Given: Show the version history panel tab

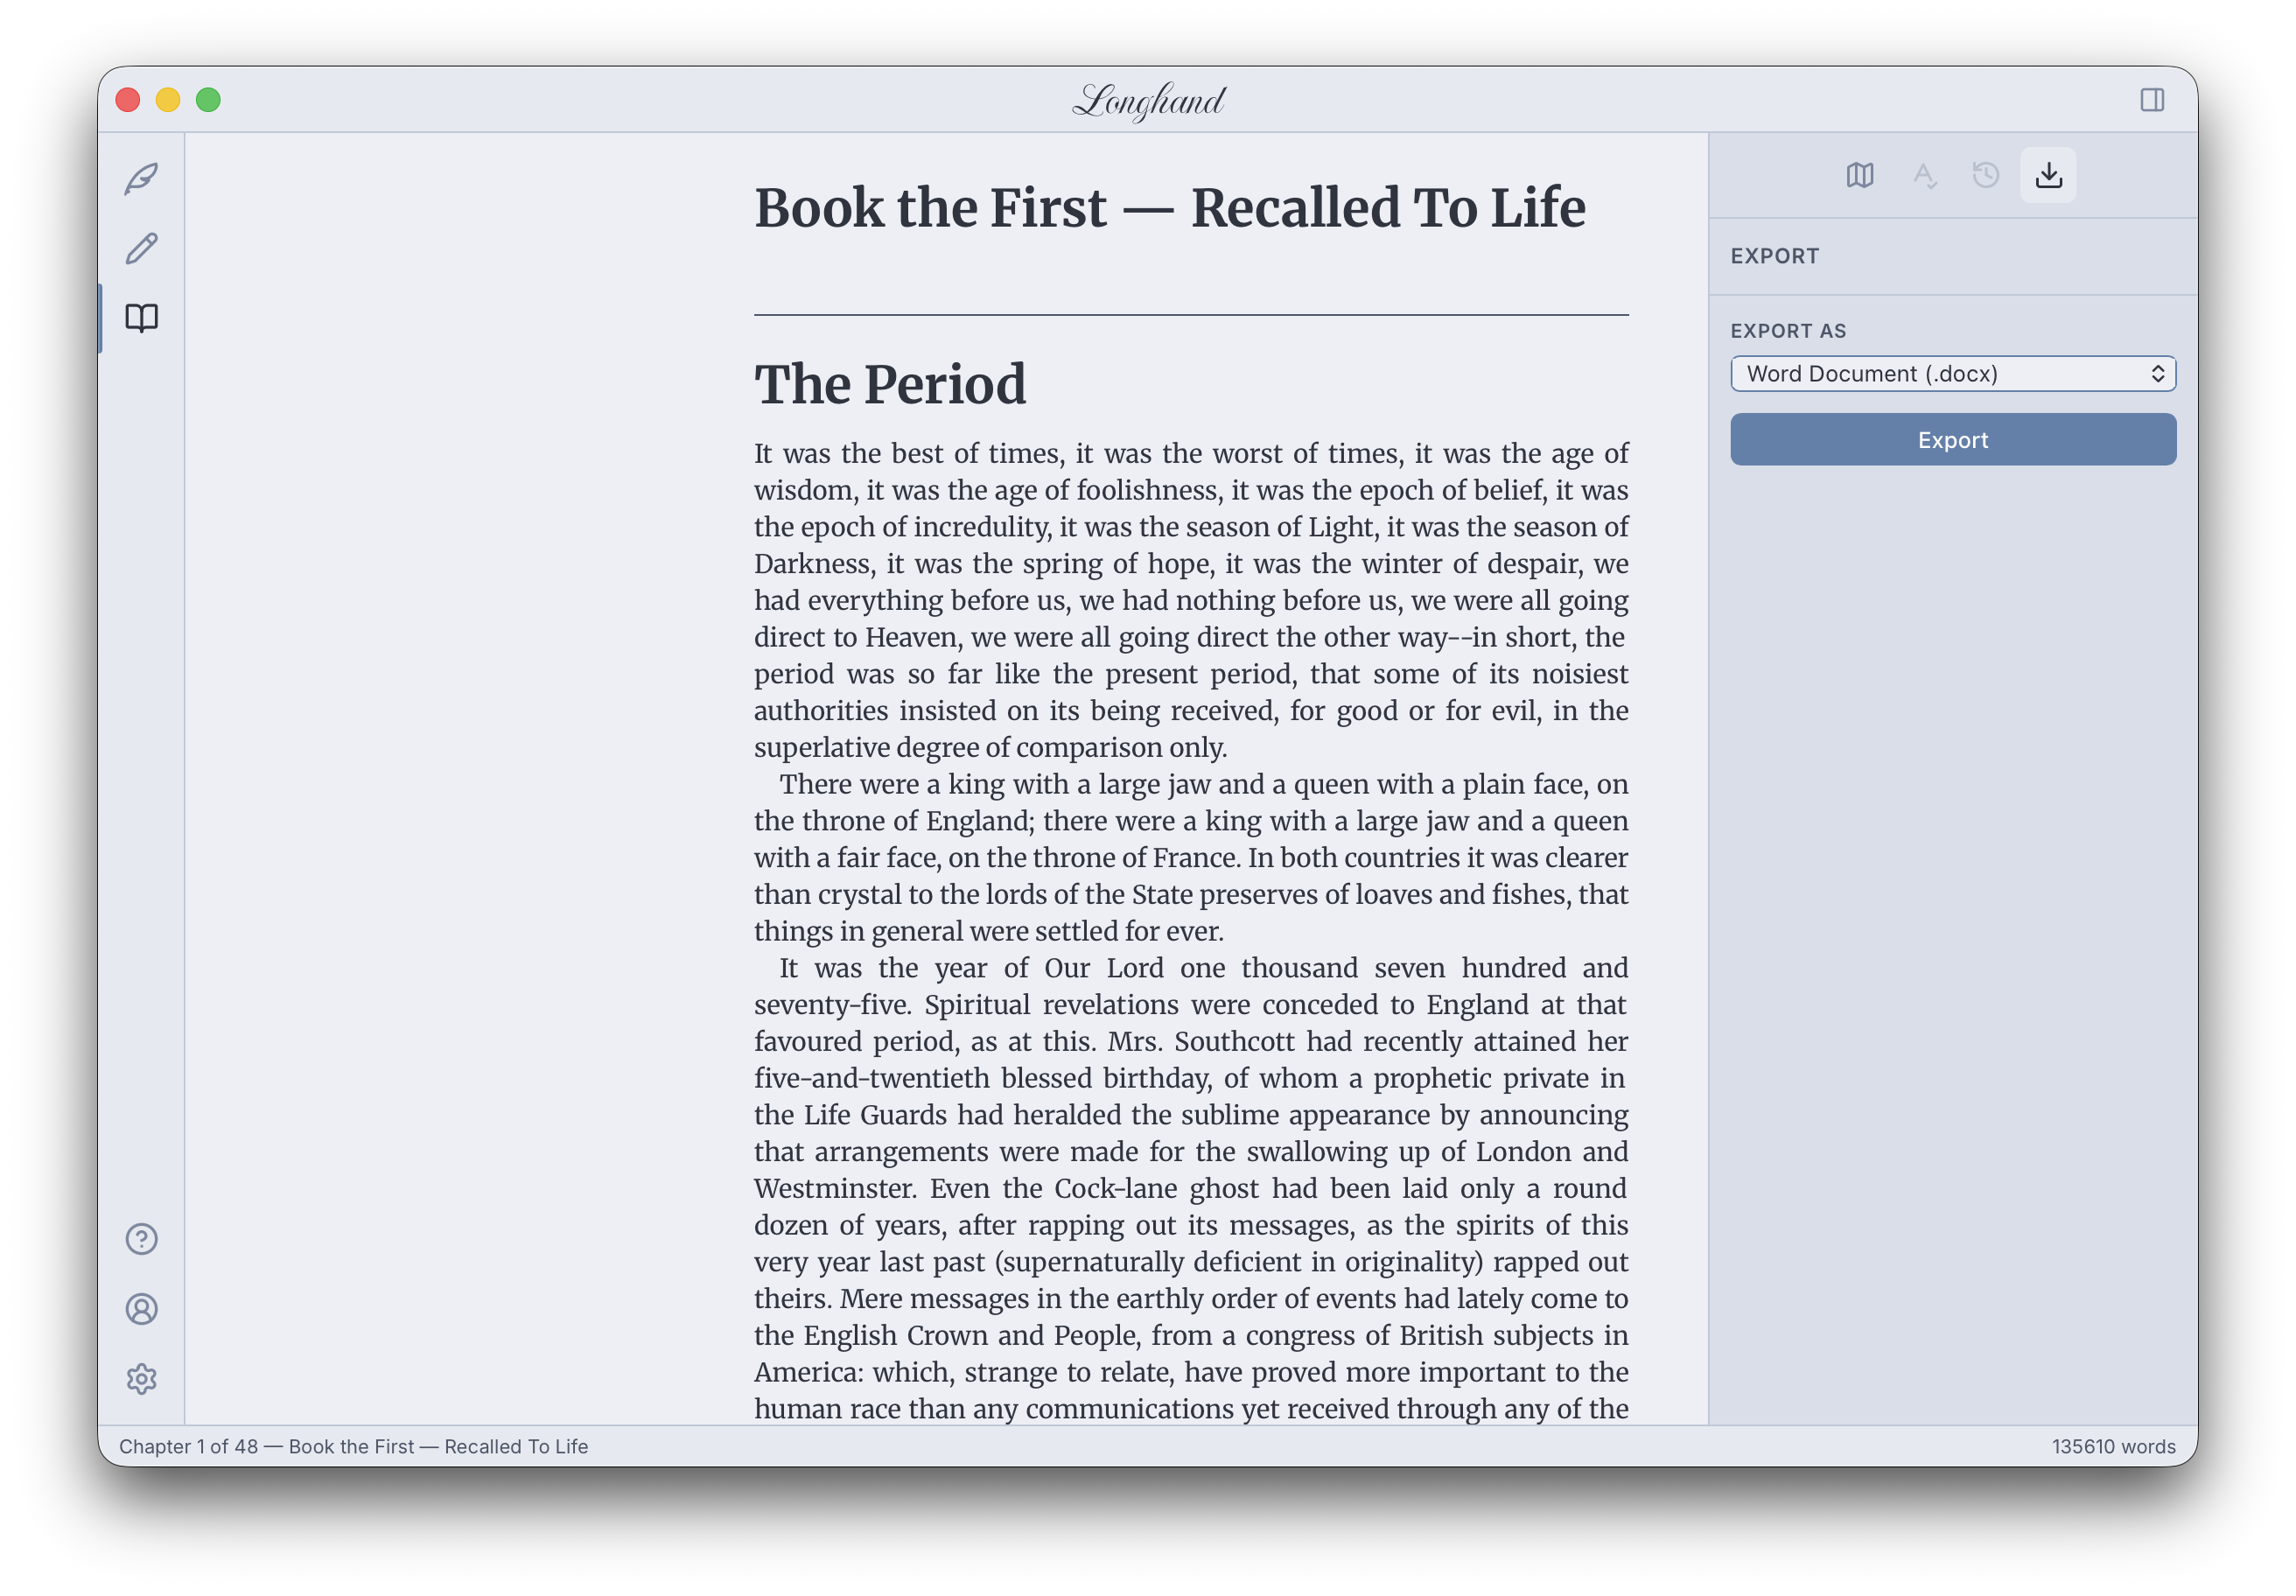Looking at the screenshot, I should tap(1985, 176).
